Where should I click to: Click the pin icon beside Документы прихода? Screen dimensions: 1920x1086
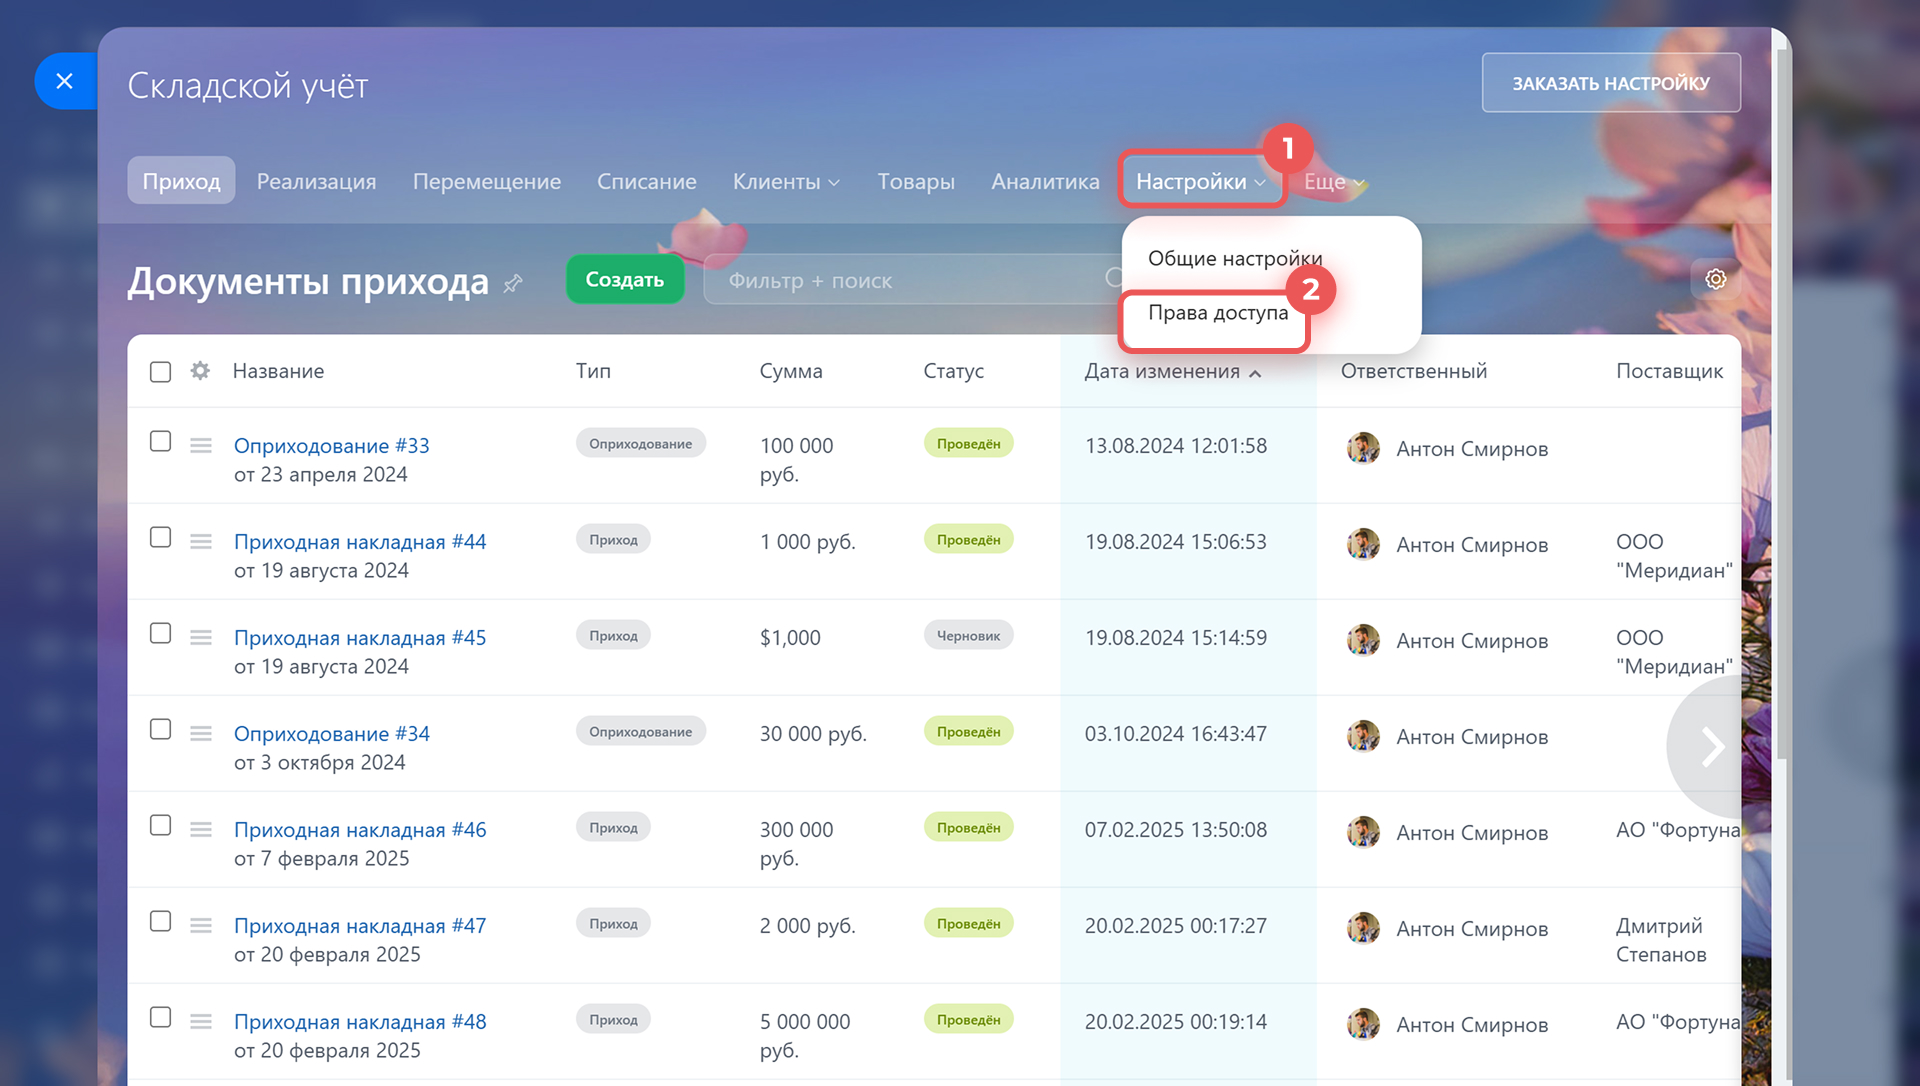point(513,284)
